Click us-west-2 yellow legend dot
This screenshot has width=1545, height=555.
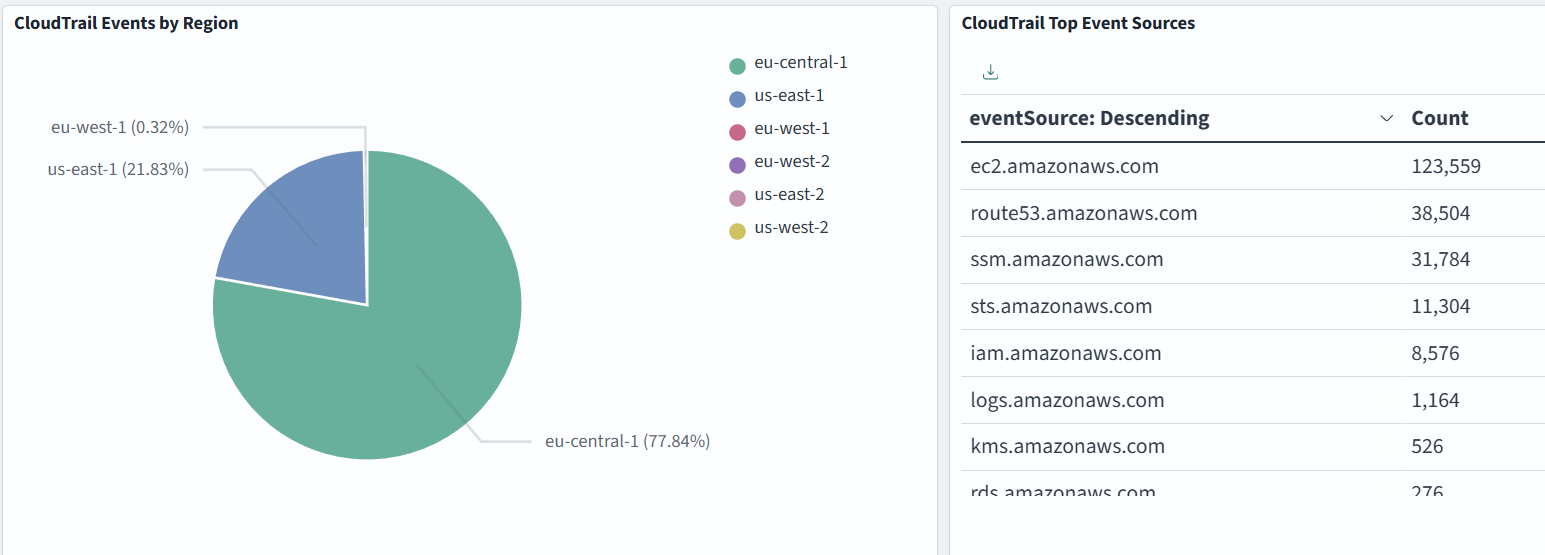point(738,231)
